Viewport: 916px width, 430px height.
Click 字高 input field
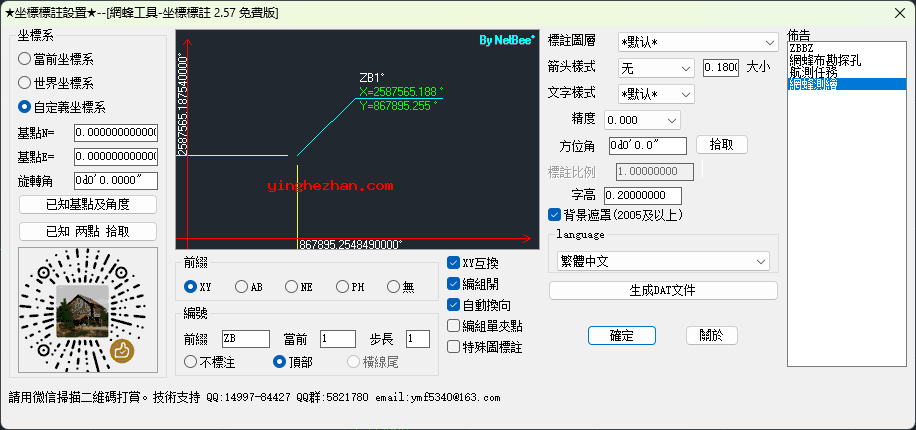[x=643, y=196]
